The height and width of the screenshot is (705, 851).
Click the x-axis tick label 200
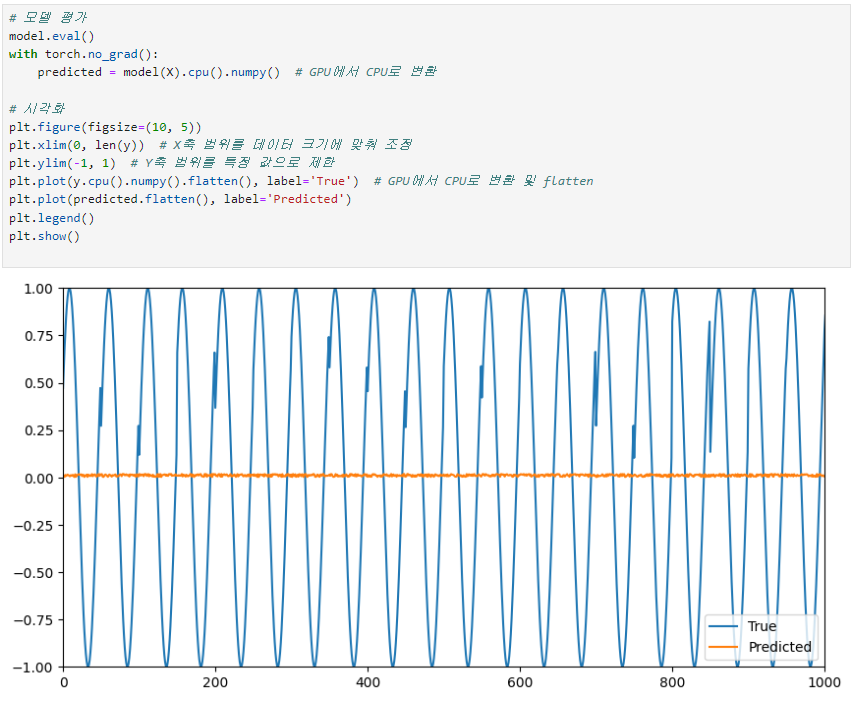[215, 682]
